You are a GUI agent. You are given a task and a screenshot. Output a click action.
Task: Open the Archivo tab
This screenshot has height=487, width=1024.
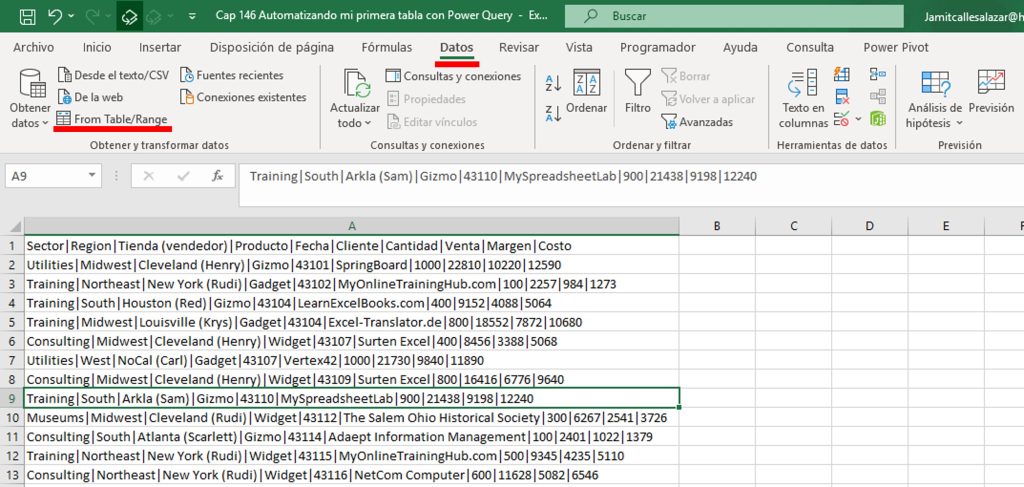coord(33,48)
